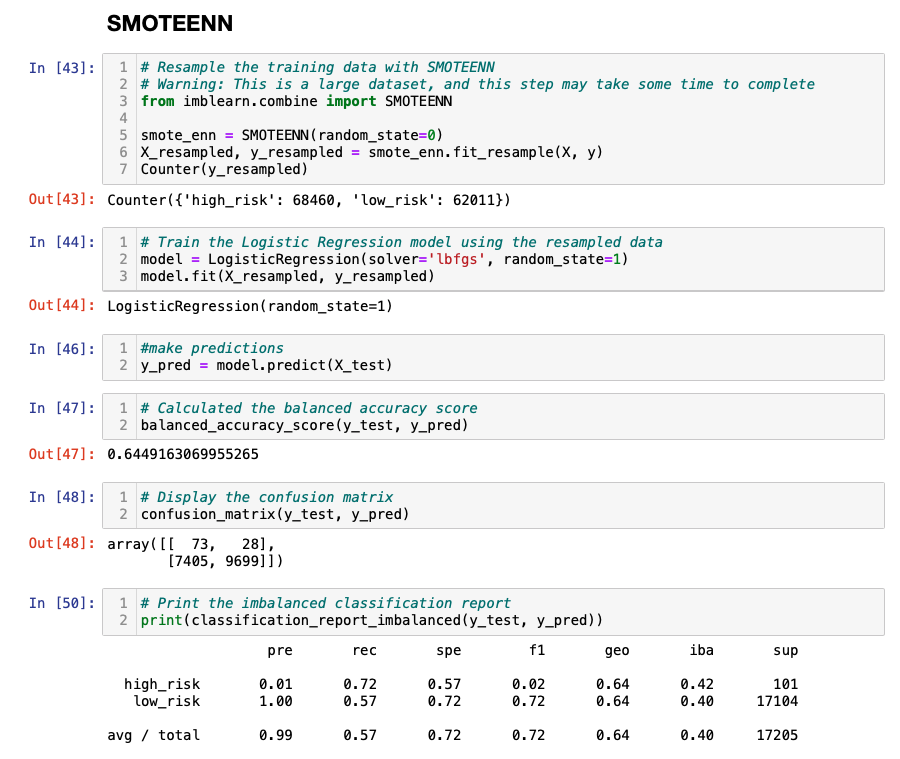
Task: Click the Counter(y_resampled) code line
Action: [x=224, y=169]
